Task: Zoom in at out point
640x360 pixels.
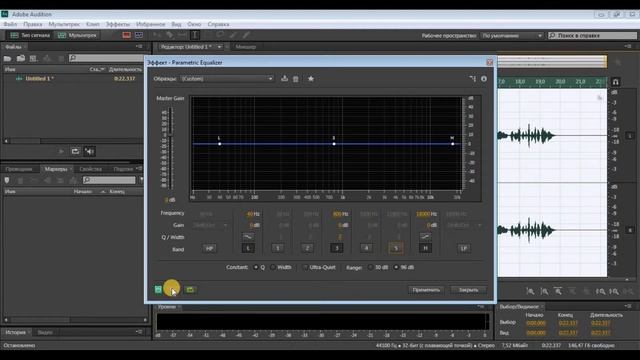Action: (x=614, y=291)
